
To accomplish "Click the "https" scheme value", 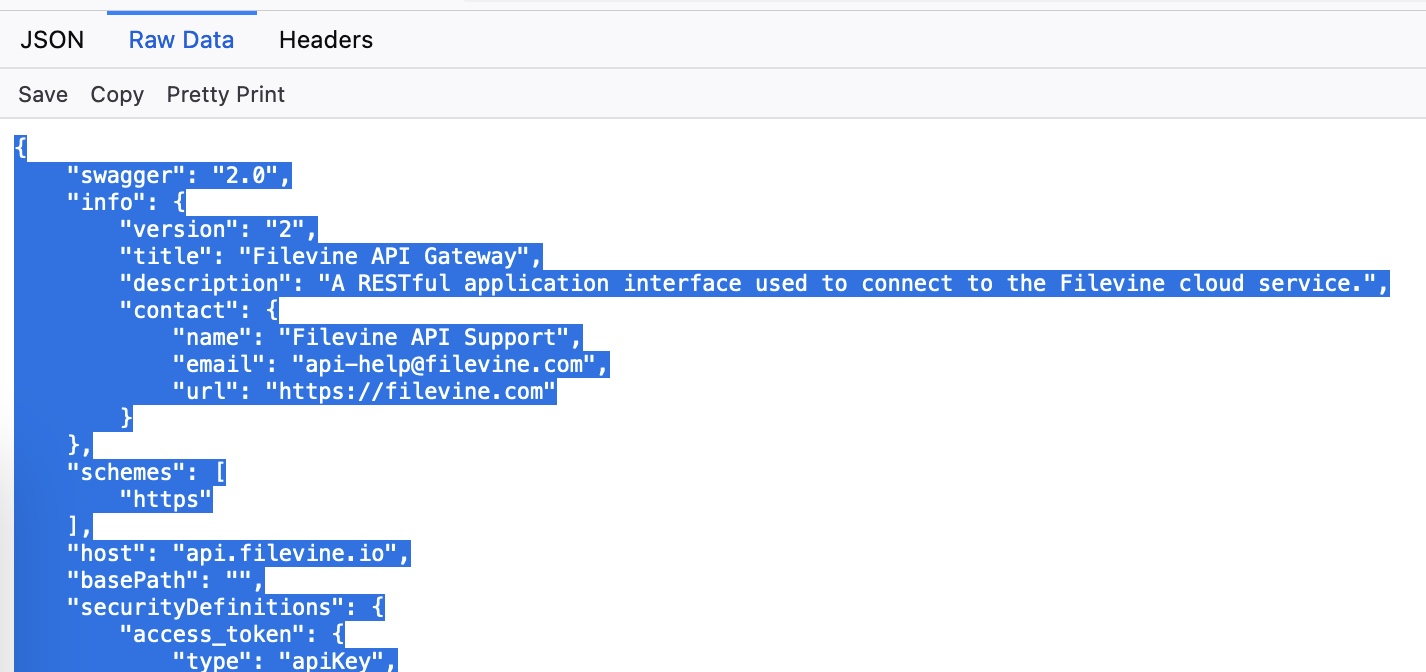I will click(x=166, y=500).
